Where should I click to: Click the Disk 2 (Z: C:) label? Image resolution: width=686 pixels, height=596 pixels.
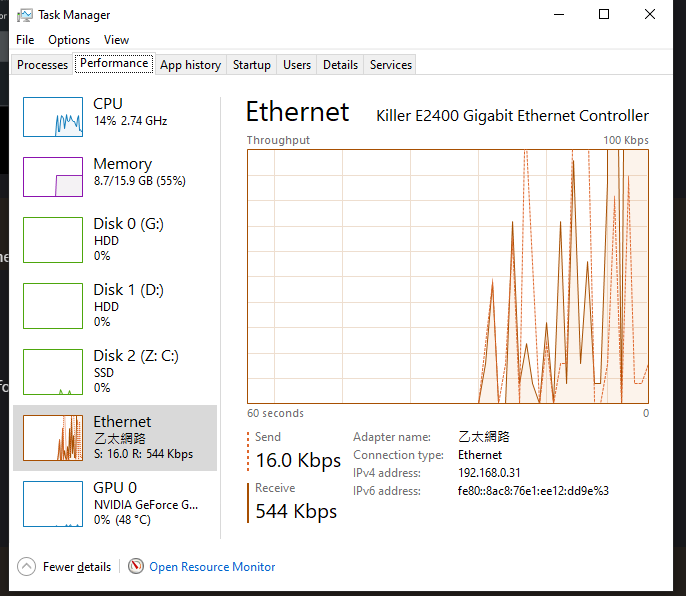click(136, 356)
